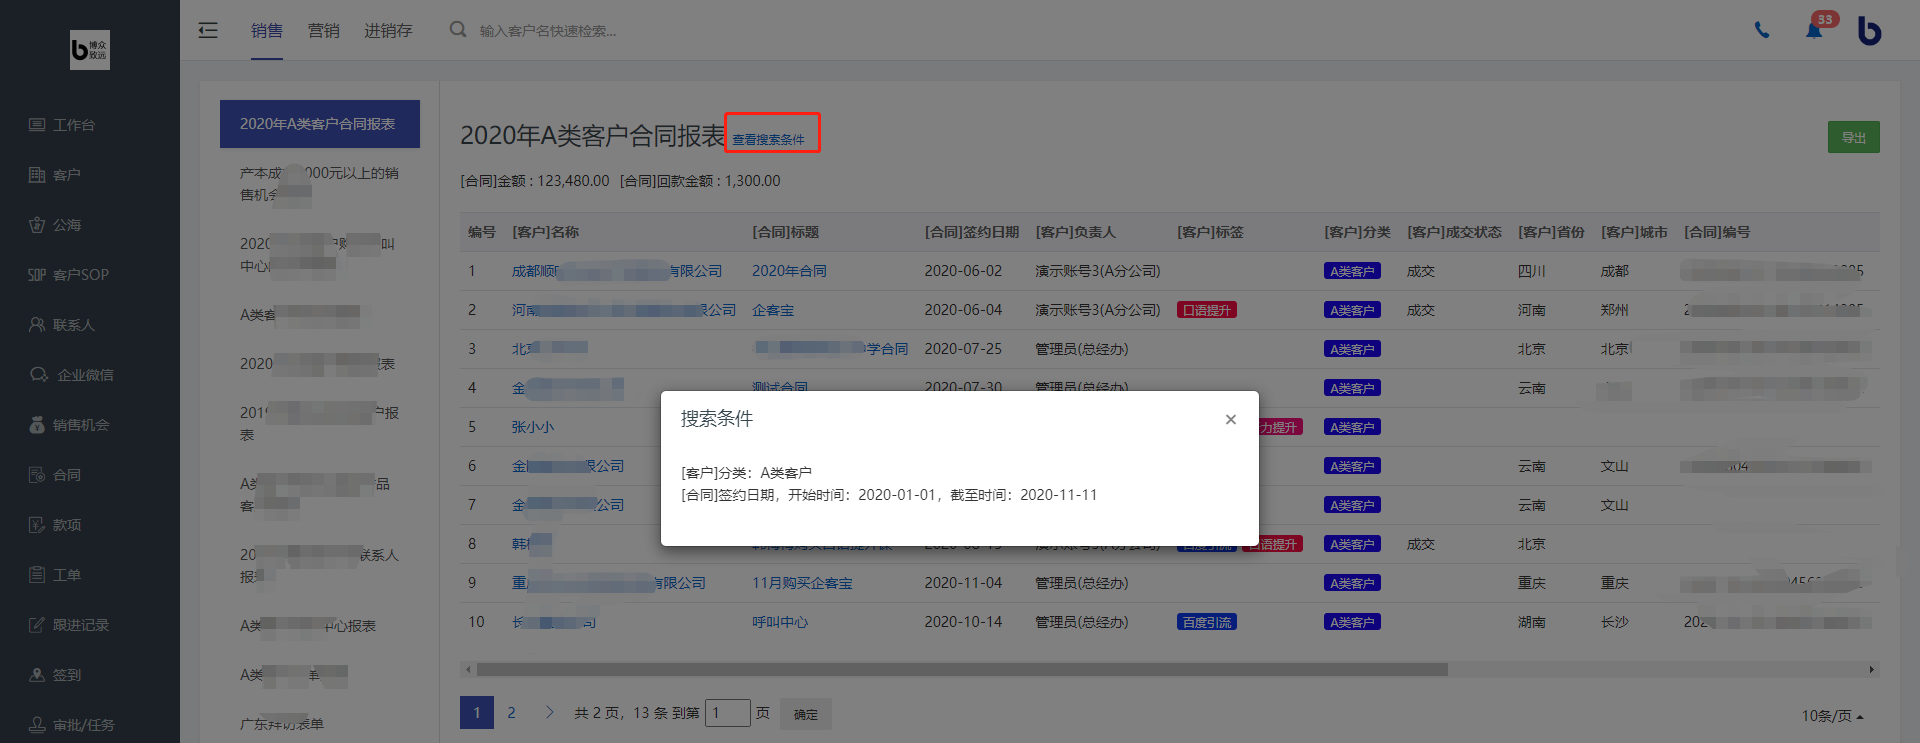Select the 2020年A类客户合同报表 report item
This screenshot has height=743, width=1920.
coord(320,124)
